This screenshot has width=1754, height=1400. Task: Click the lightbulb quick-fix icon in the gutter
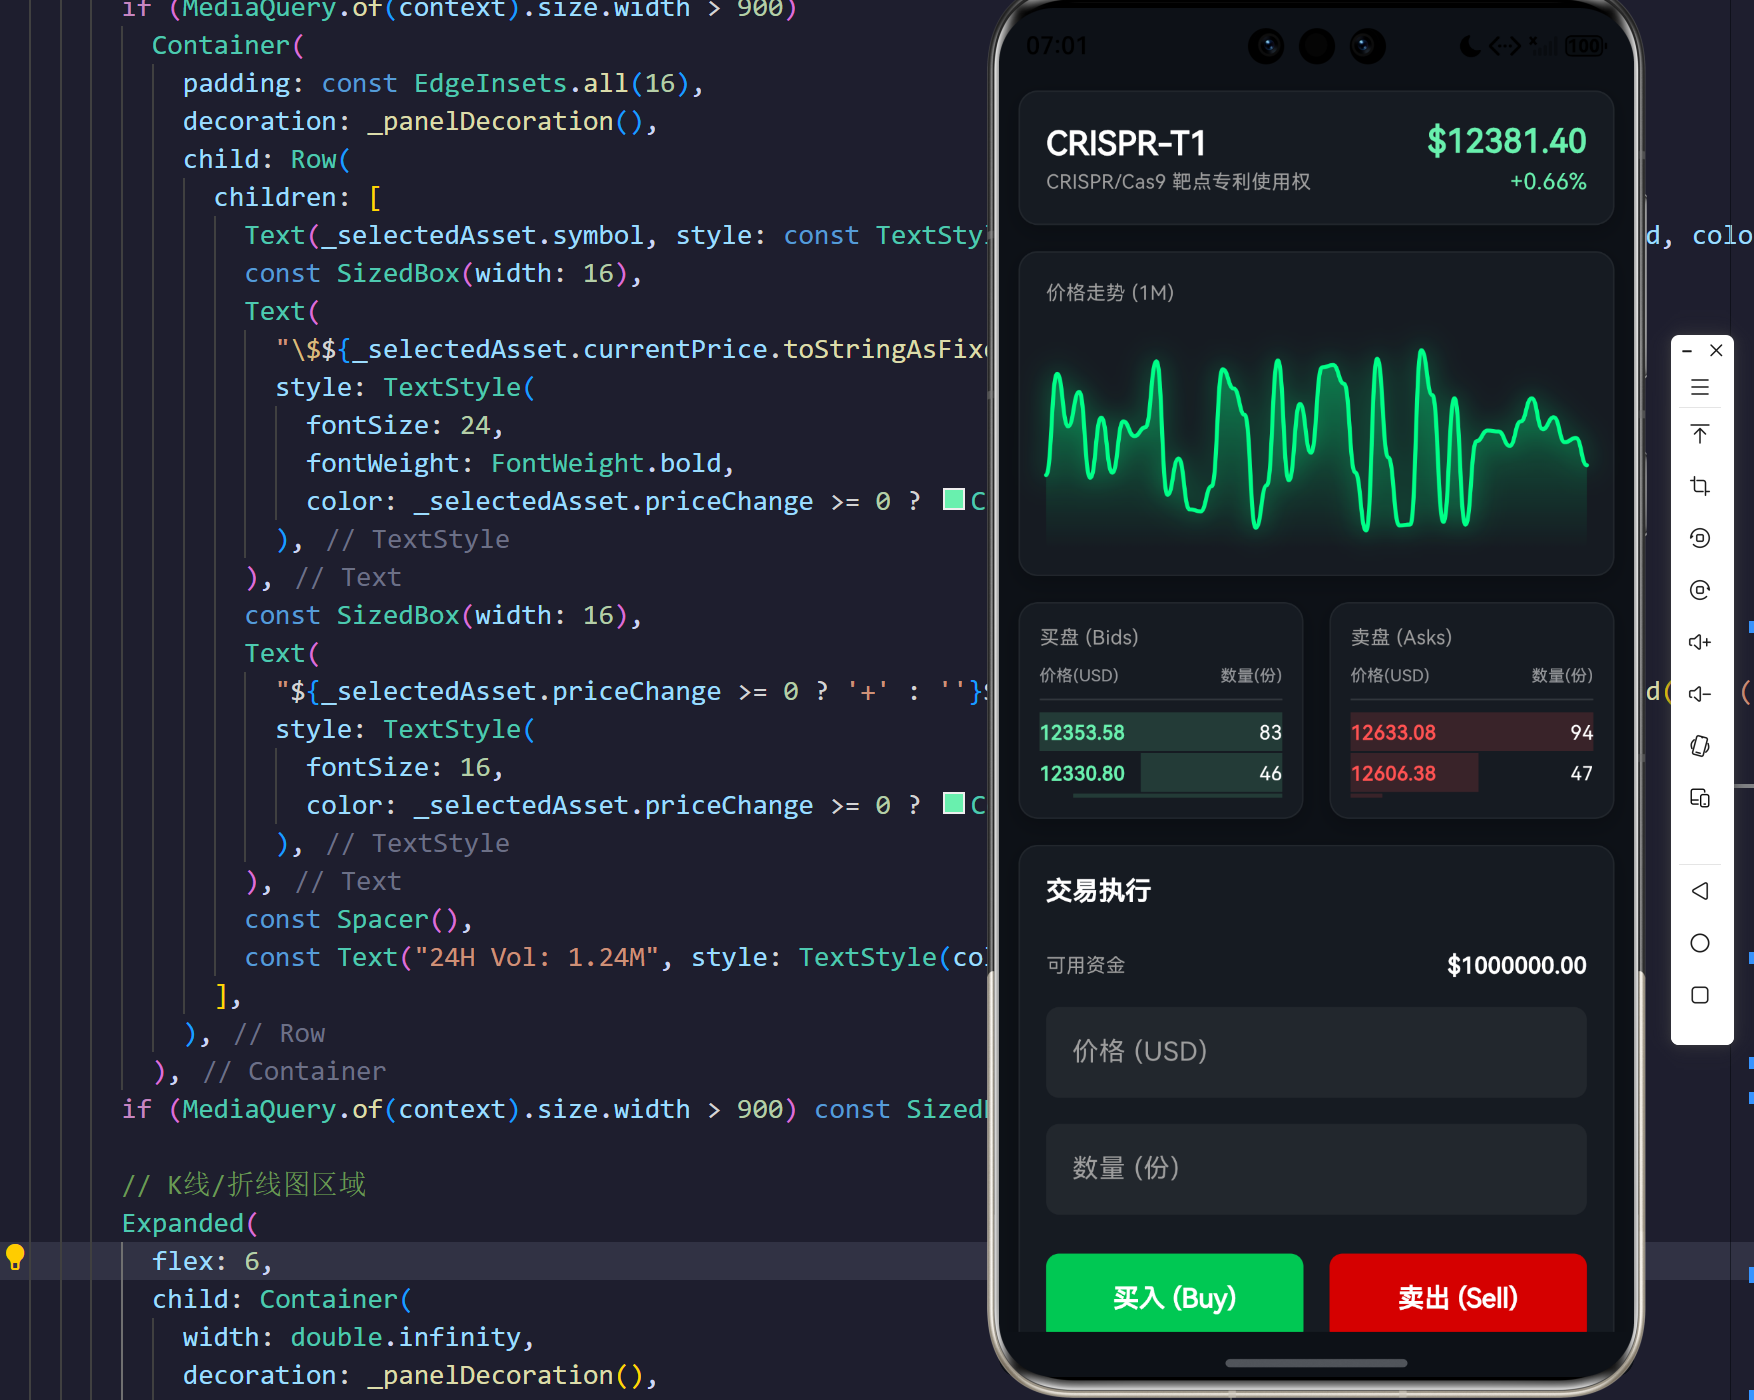click(x=15, y=1257)
